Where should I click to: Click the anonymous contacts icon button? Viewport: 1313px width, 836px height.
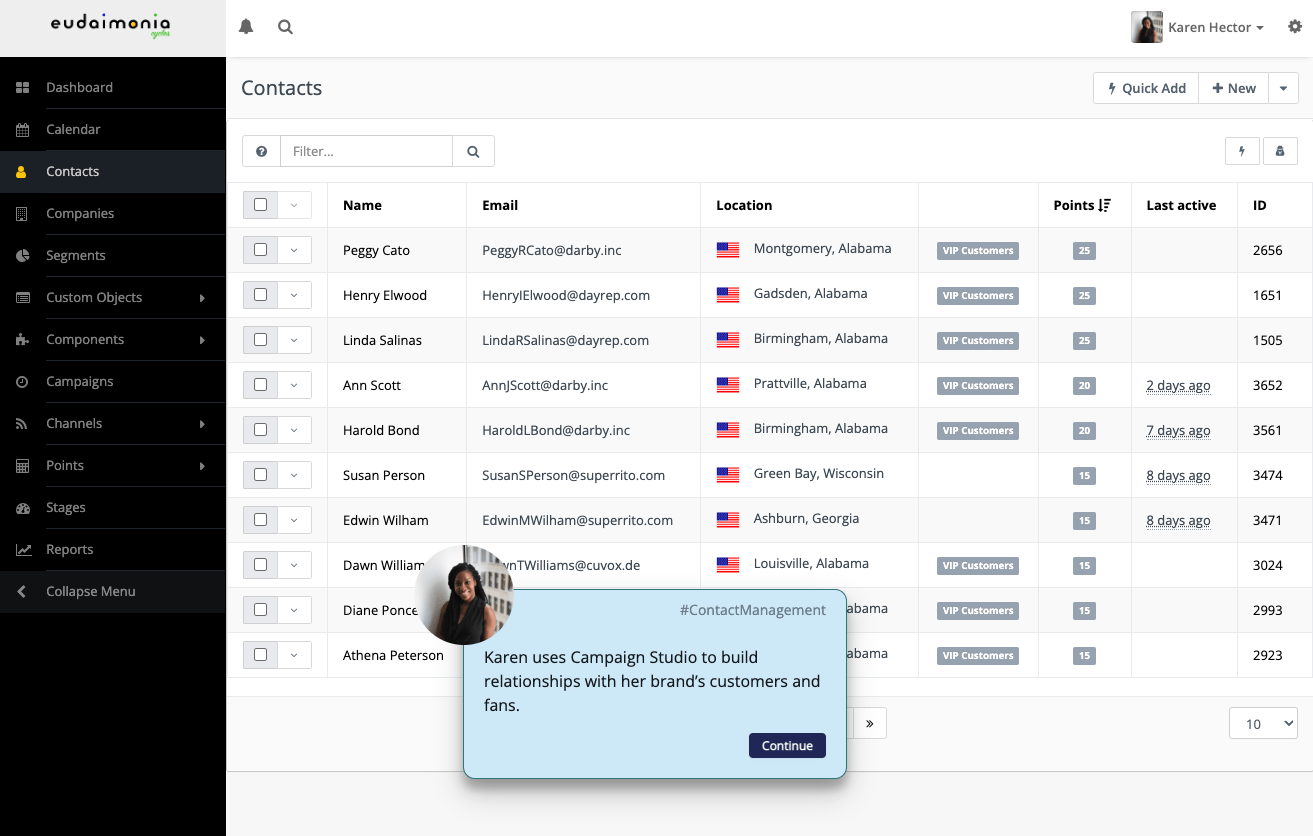tap(1280, 151)
